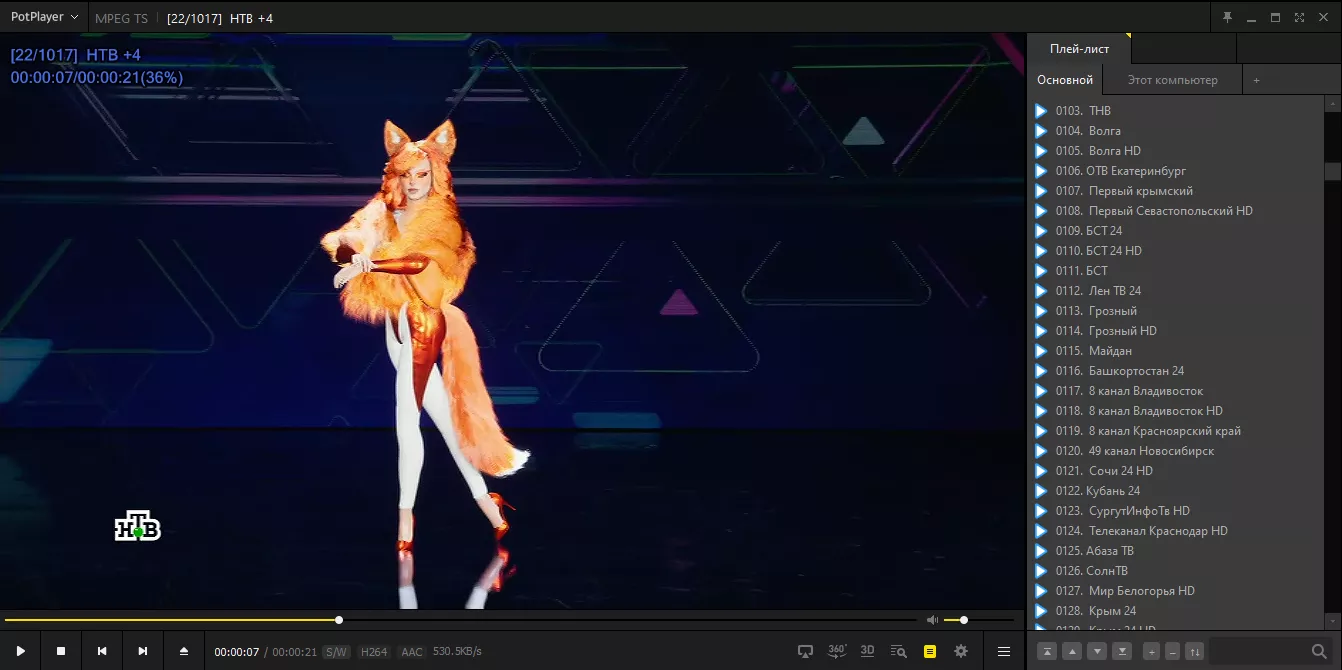Select 0123. СургутИнфоТв HD channel
This screenshot has height=670, width=1342.
pos(1175,511)
